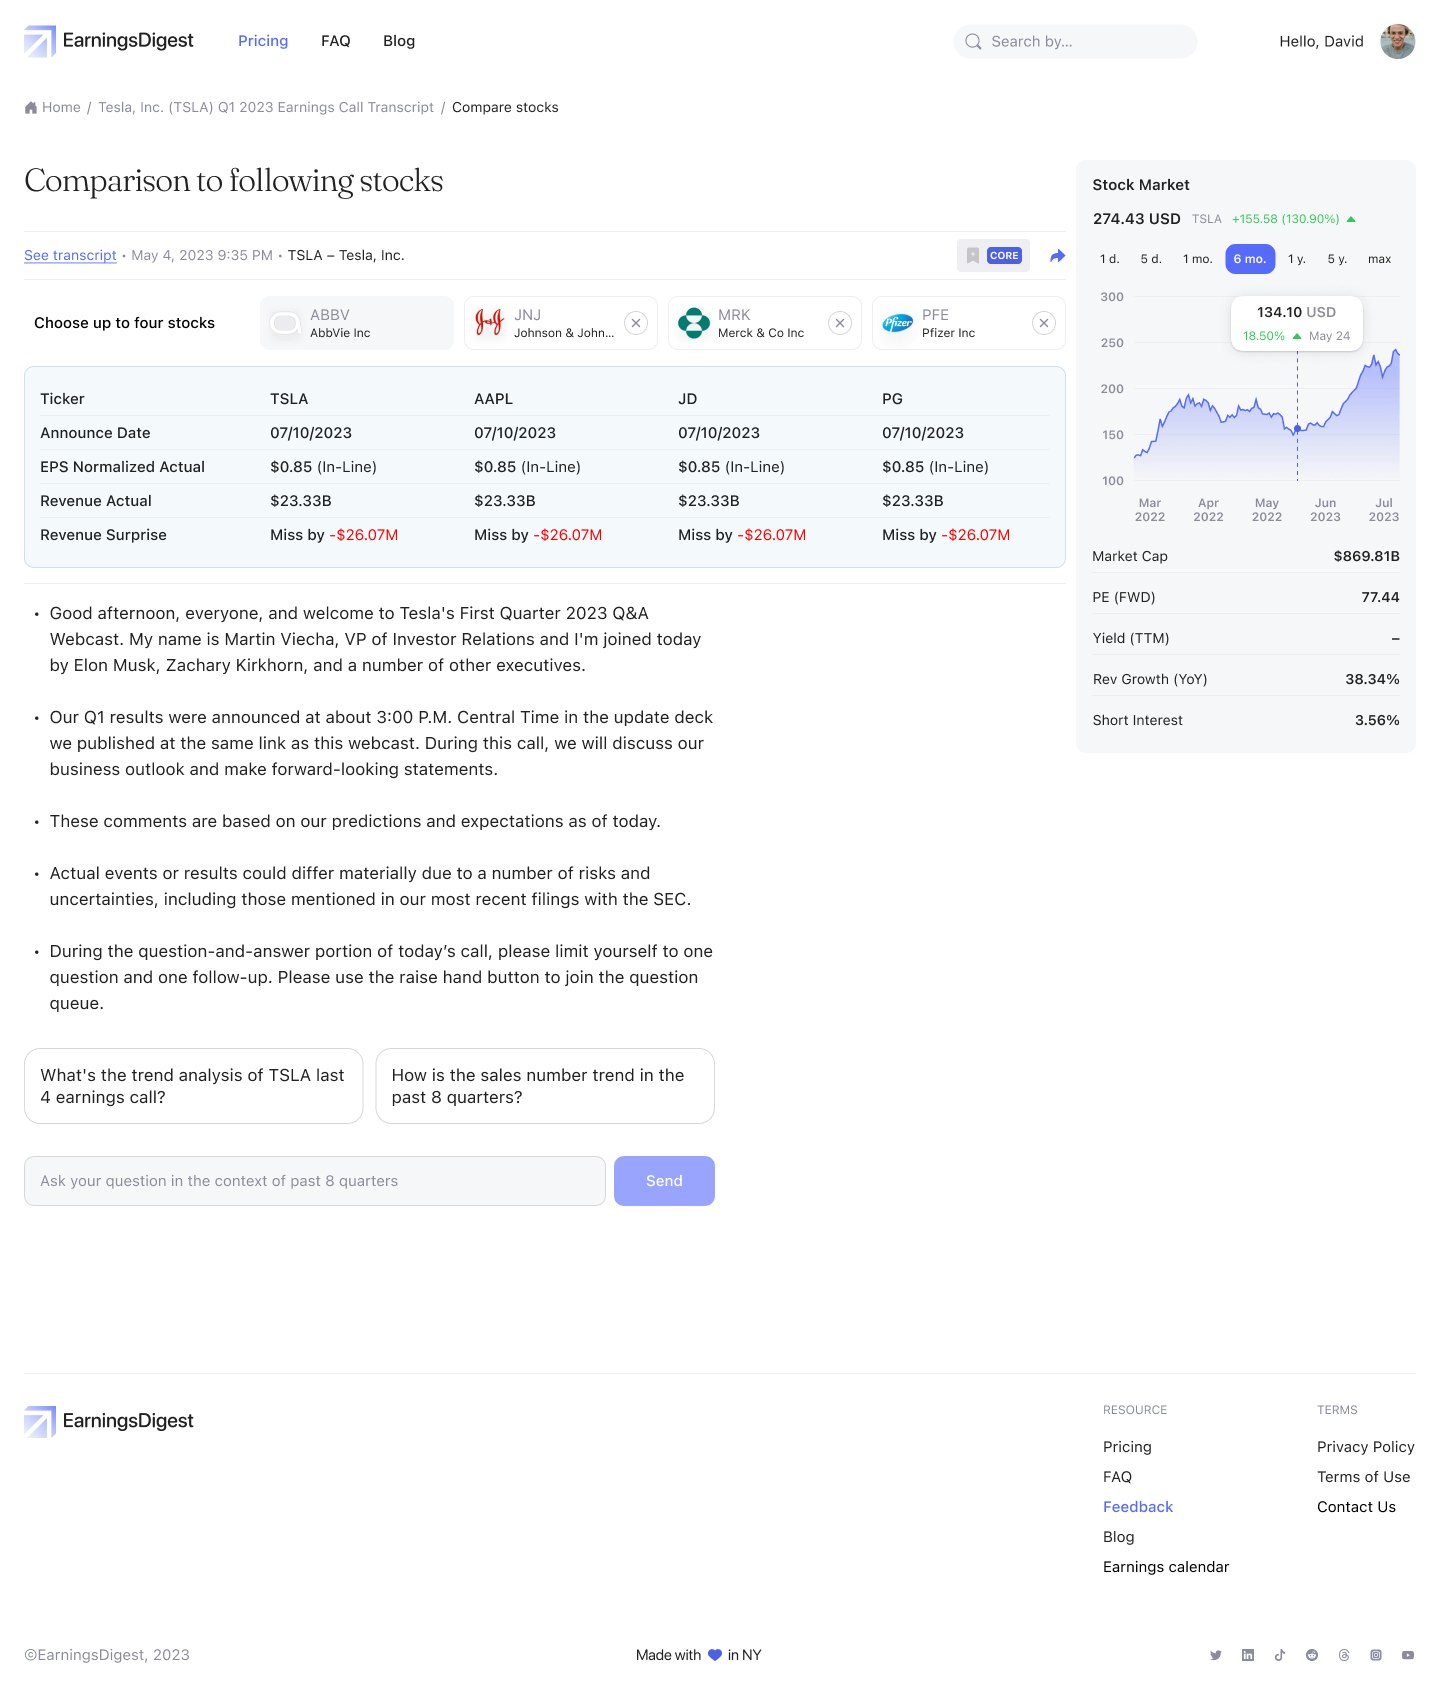Click the EarningsDigest logo in footer

109,1421
